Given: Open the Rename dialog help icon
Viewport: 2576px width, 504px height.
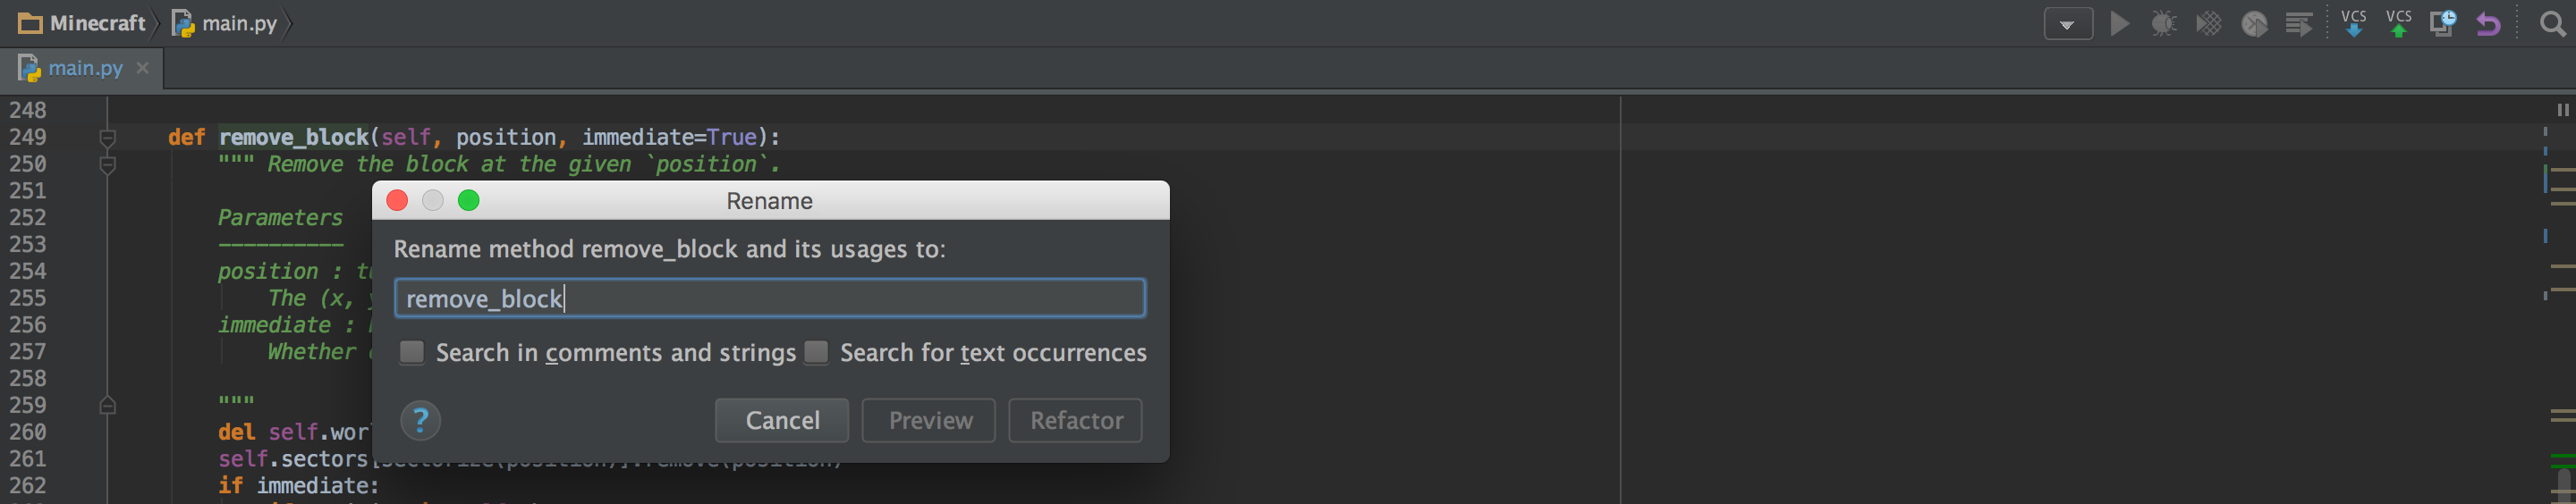Looking at the screenshot, I should (420, 421).
